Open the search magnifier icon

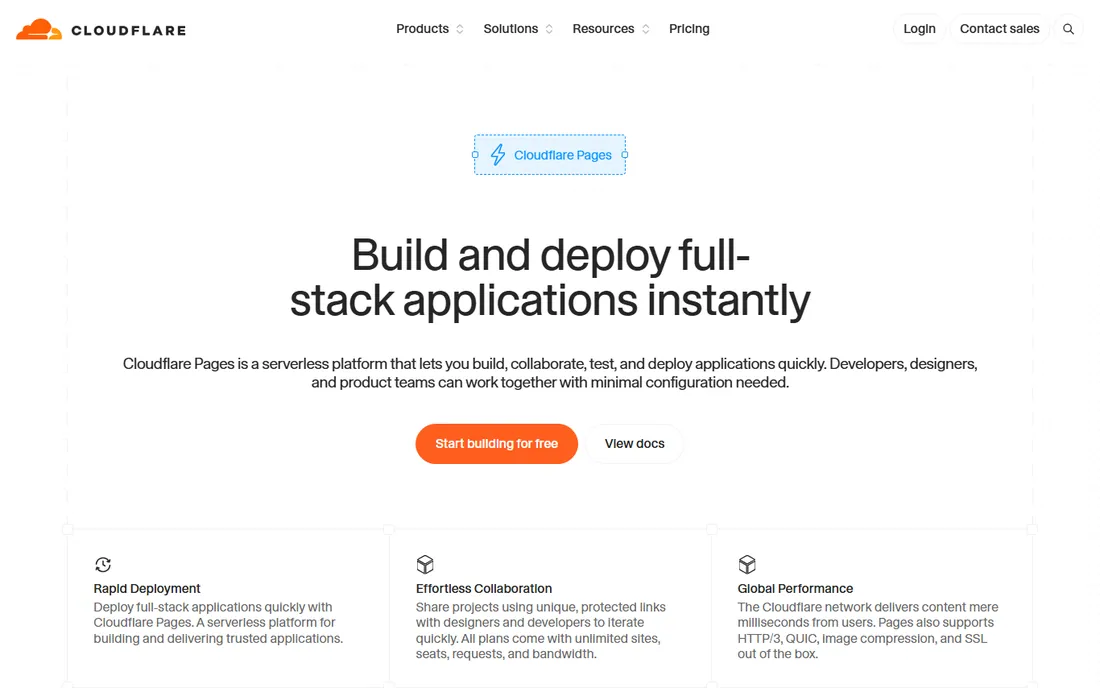click(1068, 29)
